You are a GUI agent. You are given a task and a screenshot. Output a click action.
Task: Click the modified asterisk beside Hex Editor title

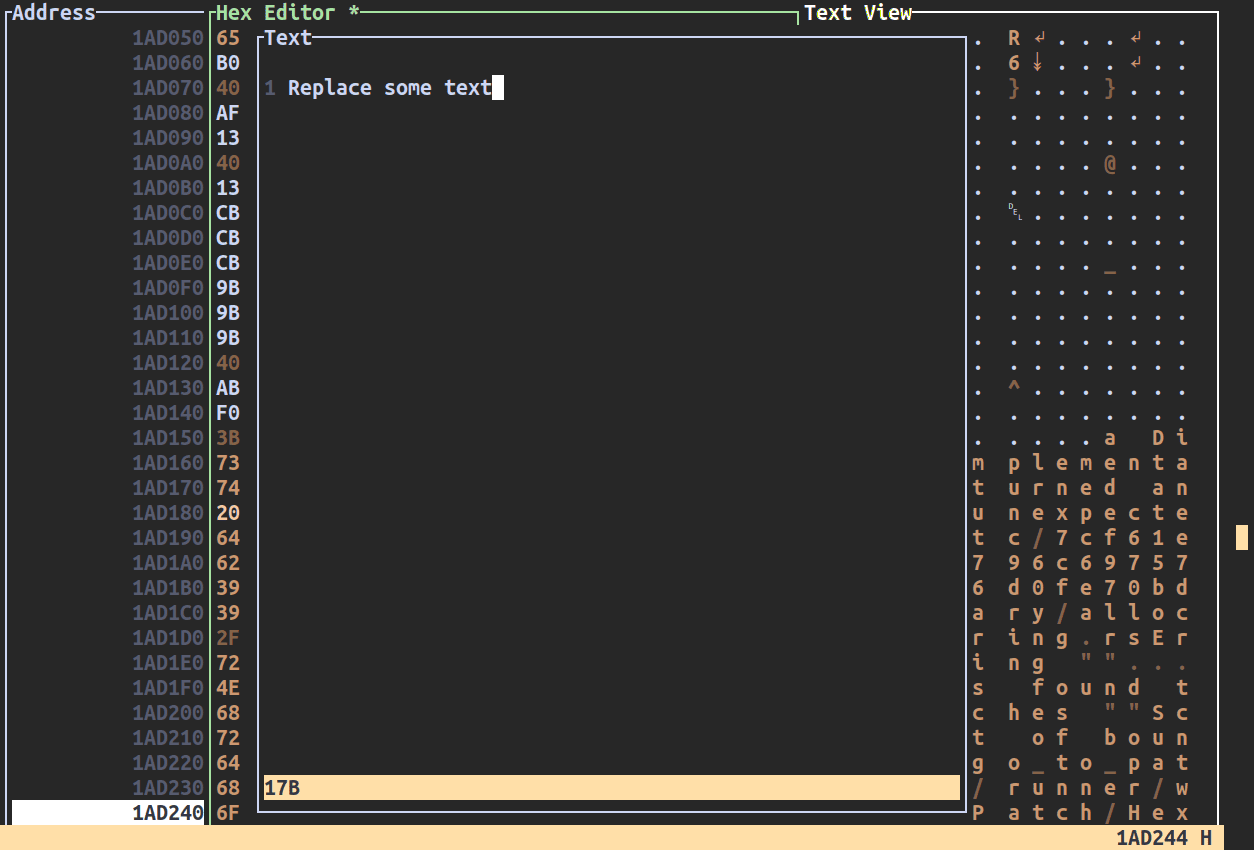click(353, 13)
